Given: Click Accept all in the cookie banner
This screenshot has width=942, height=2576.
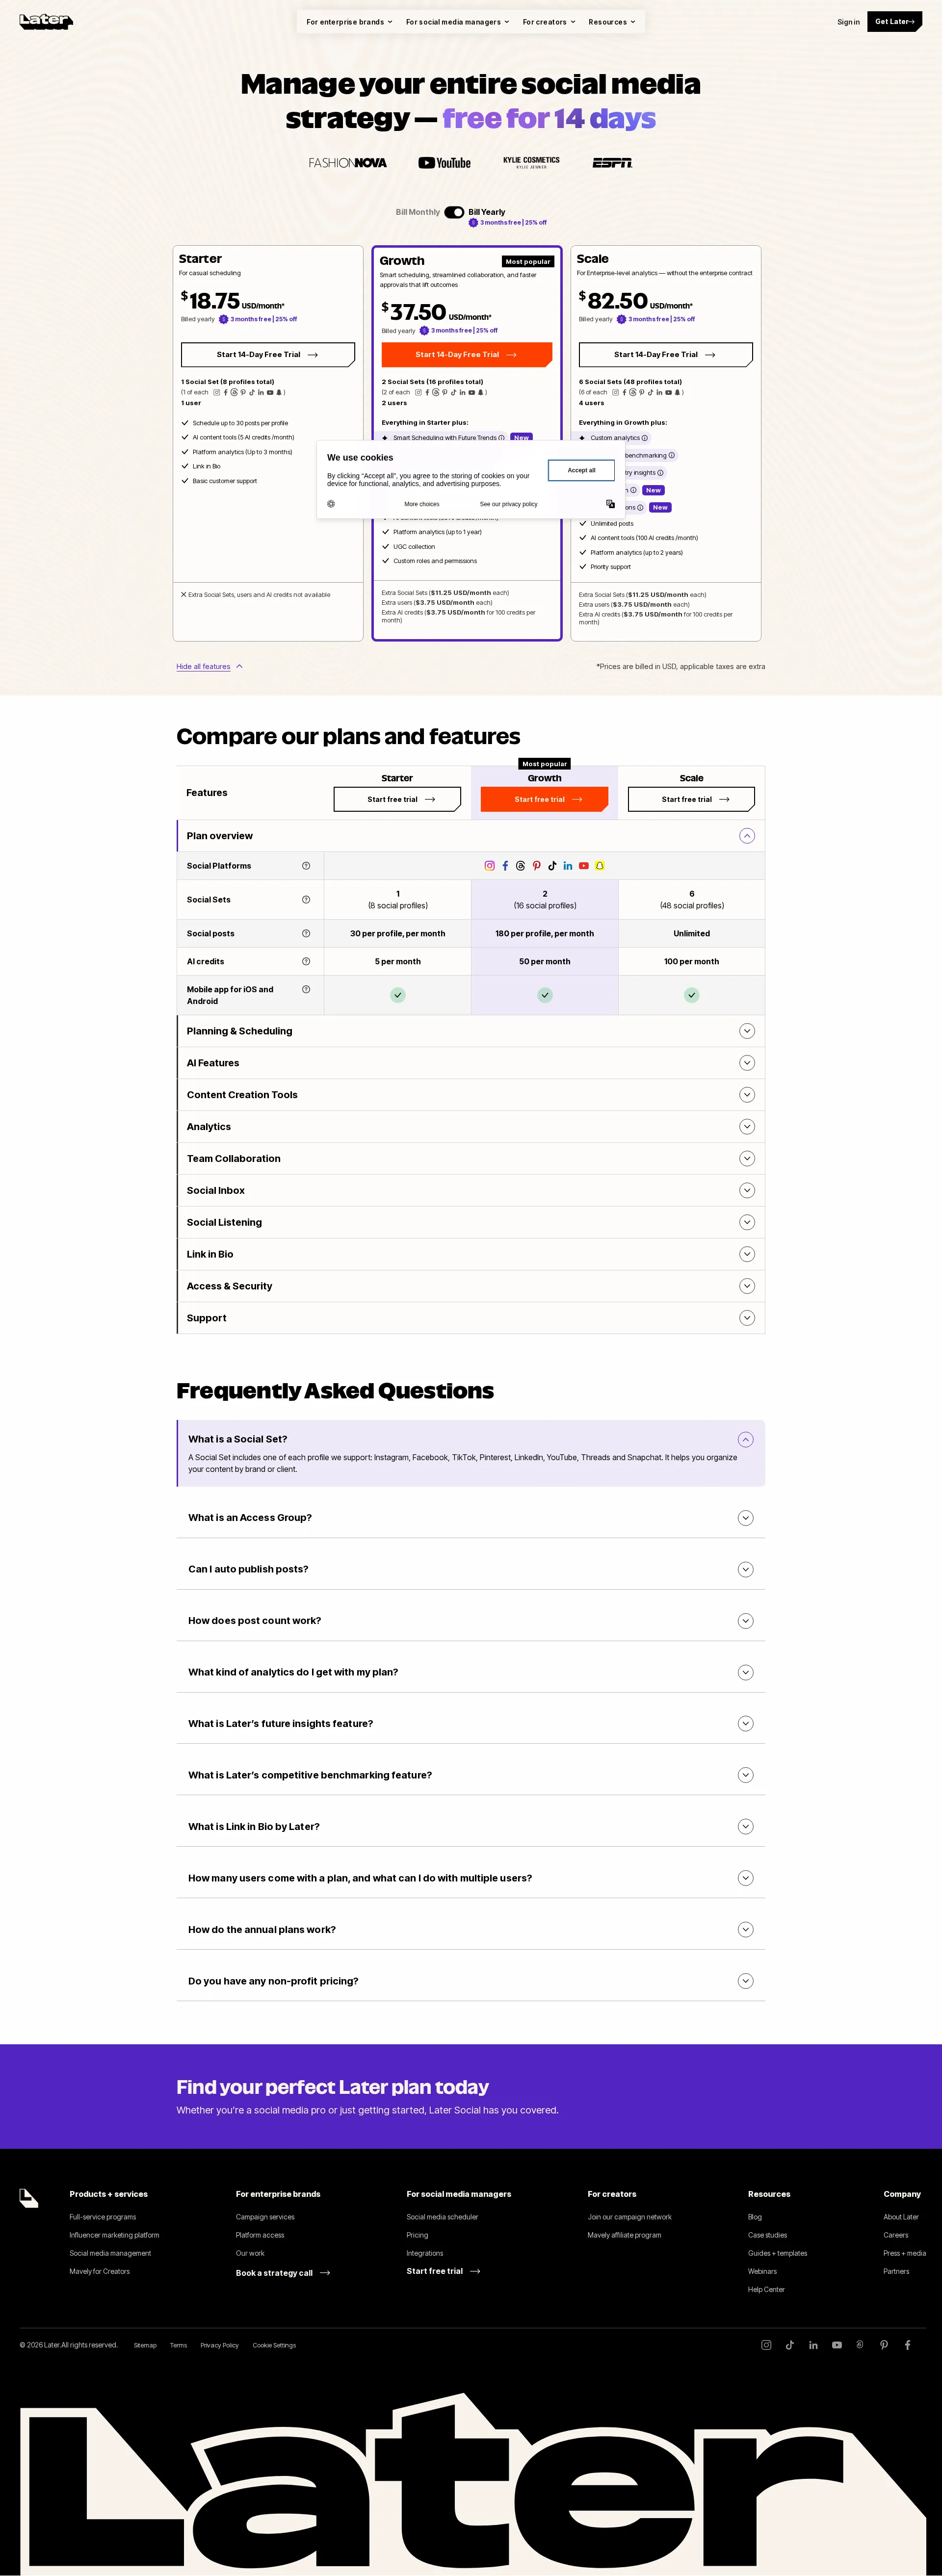Looking at the screenshot, I should (581, 470).
